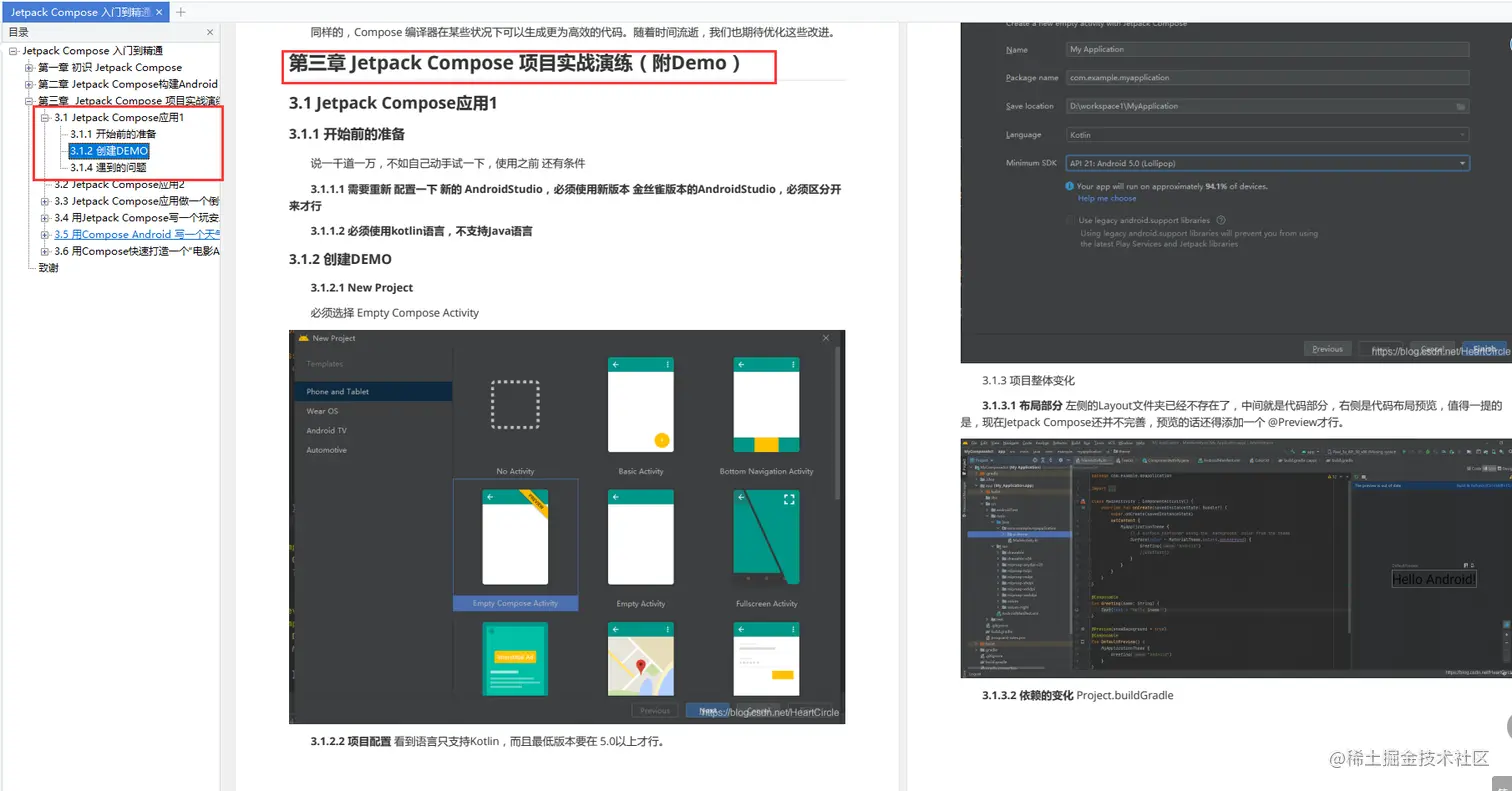This screenshot has width=1512, height=791.
Task: Click Previous in project configuration dialog
Action: 1327,349
